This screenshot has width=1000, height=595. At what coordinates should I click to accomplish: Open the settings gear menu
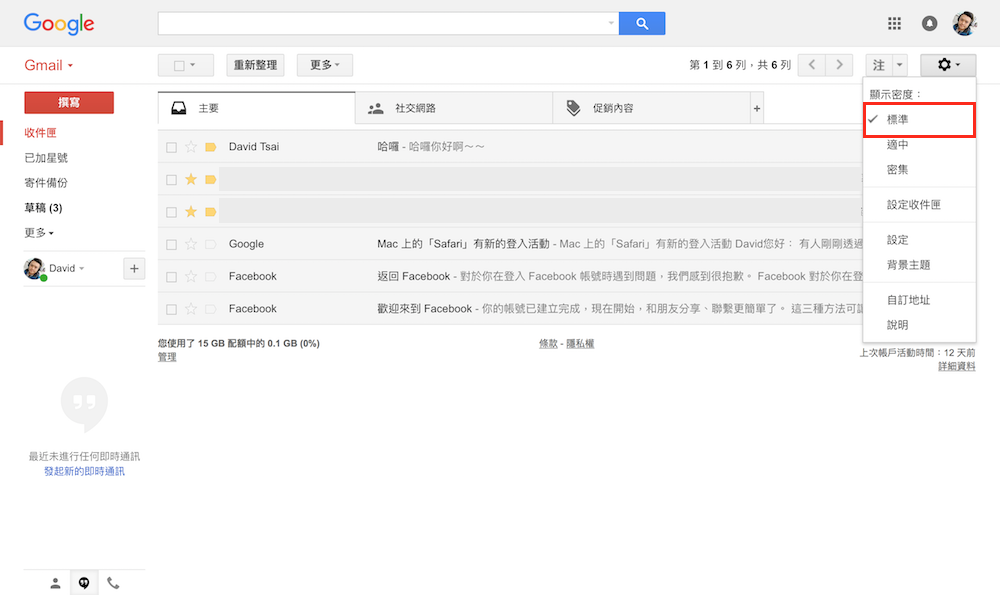pos(947,65)
